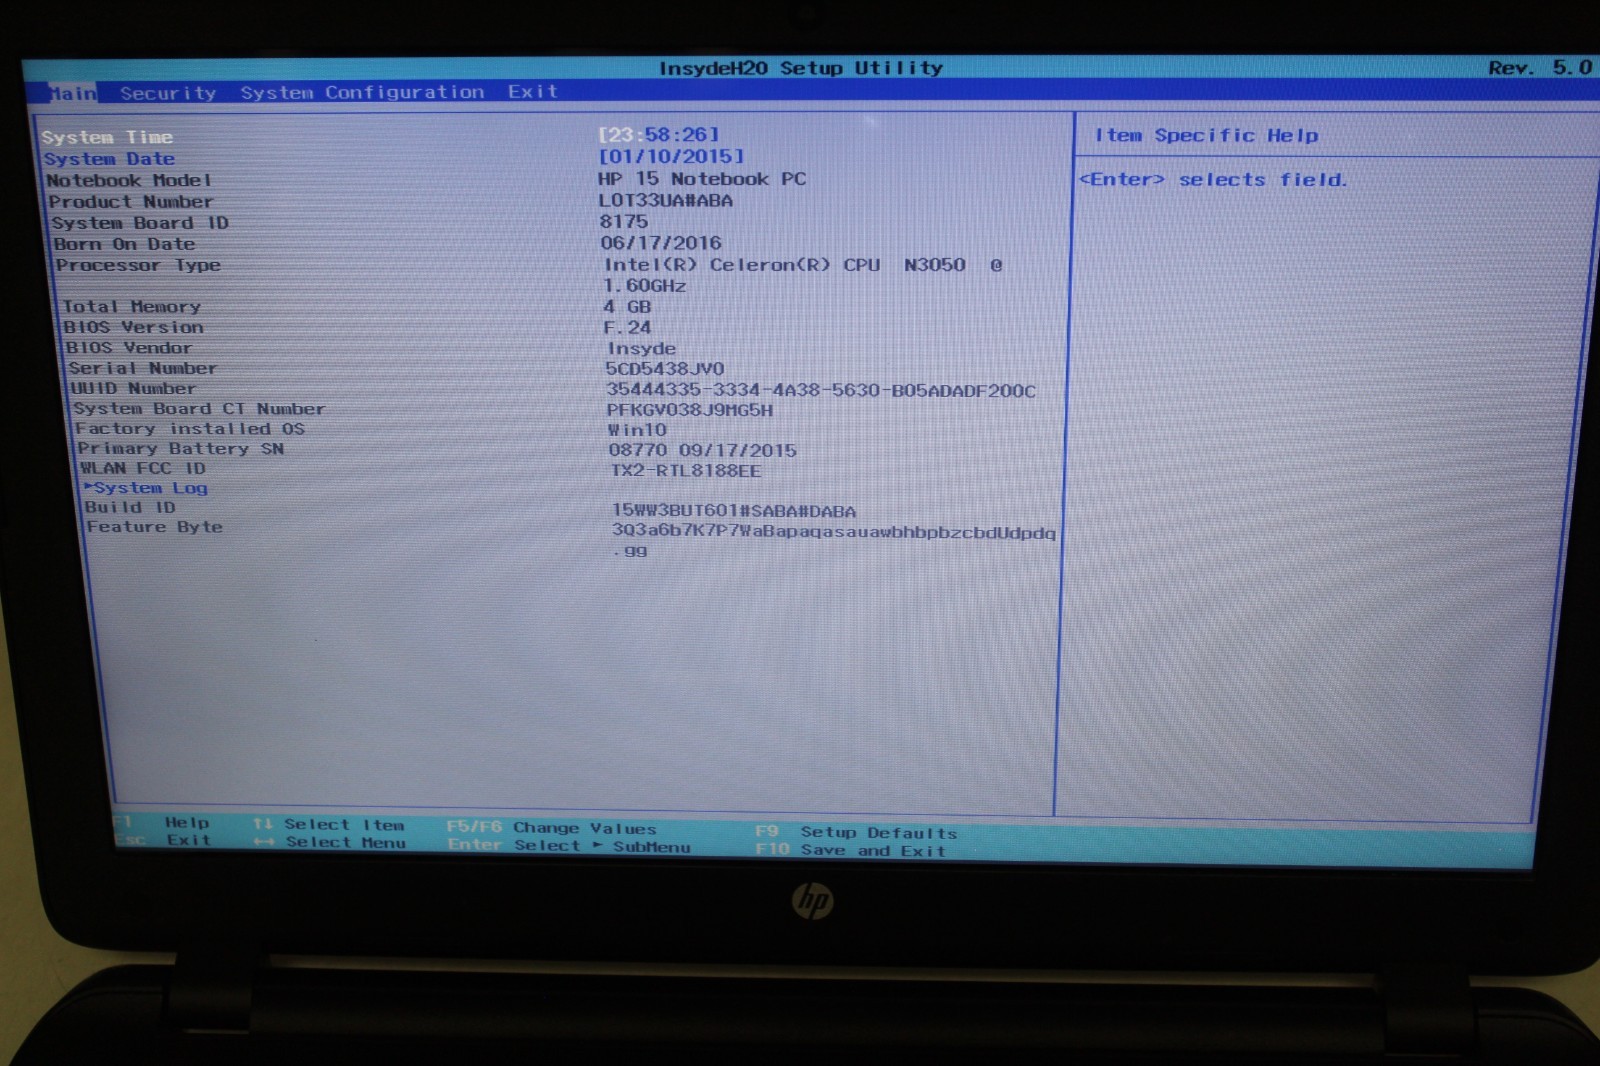The height and width of the screenshot is (1066, 1600).
Task: Switch to the Security tab
Action: (x=168, y=93)
